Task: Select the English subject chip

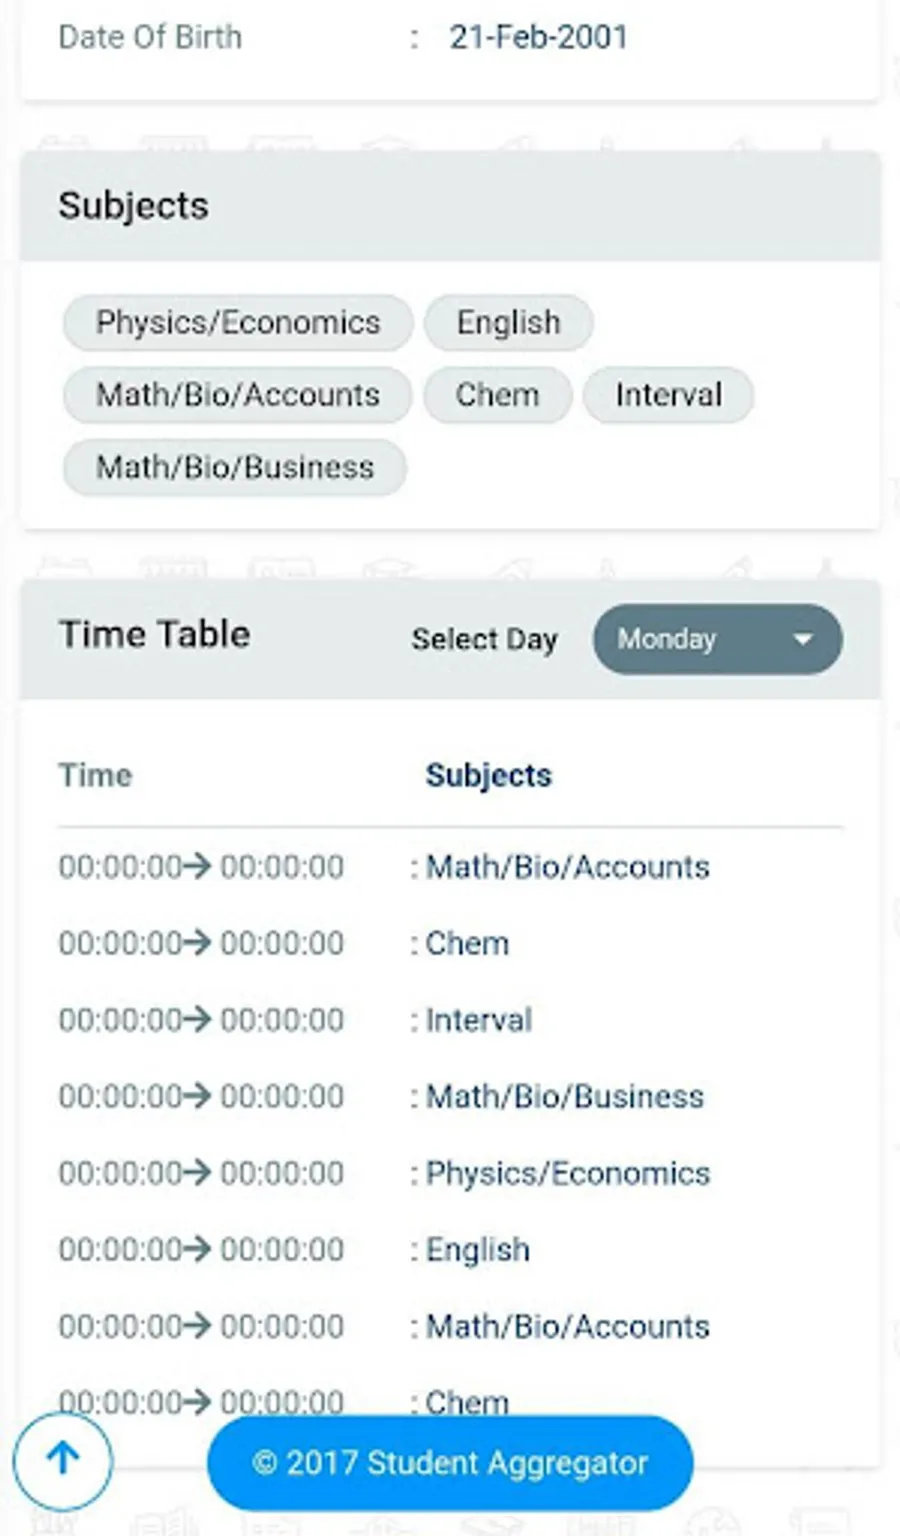Action: pyautogui.click(x=508, y=323)
